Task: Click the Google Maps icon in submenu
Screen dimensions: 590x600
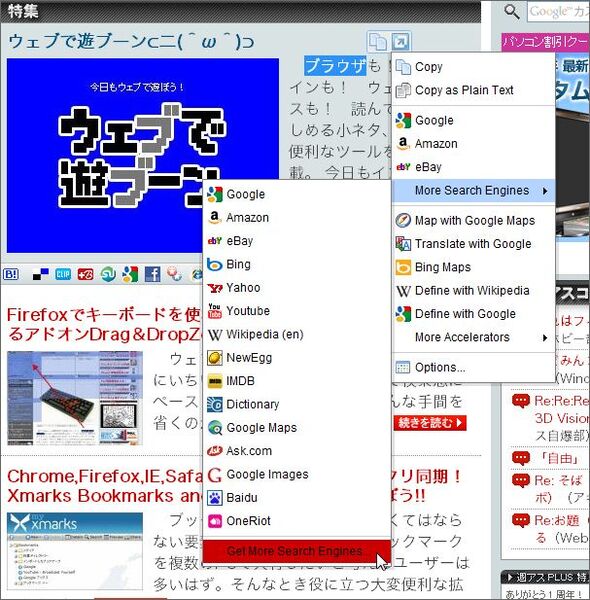Action: [215, 428]
